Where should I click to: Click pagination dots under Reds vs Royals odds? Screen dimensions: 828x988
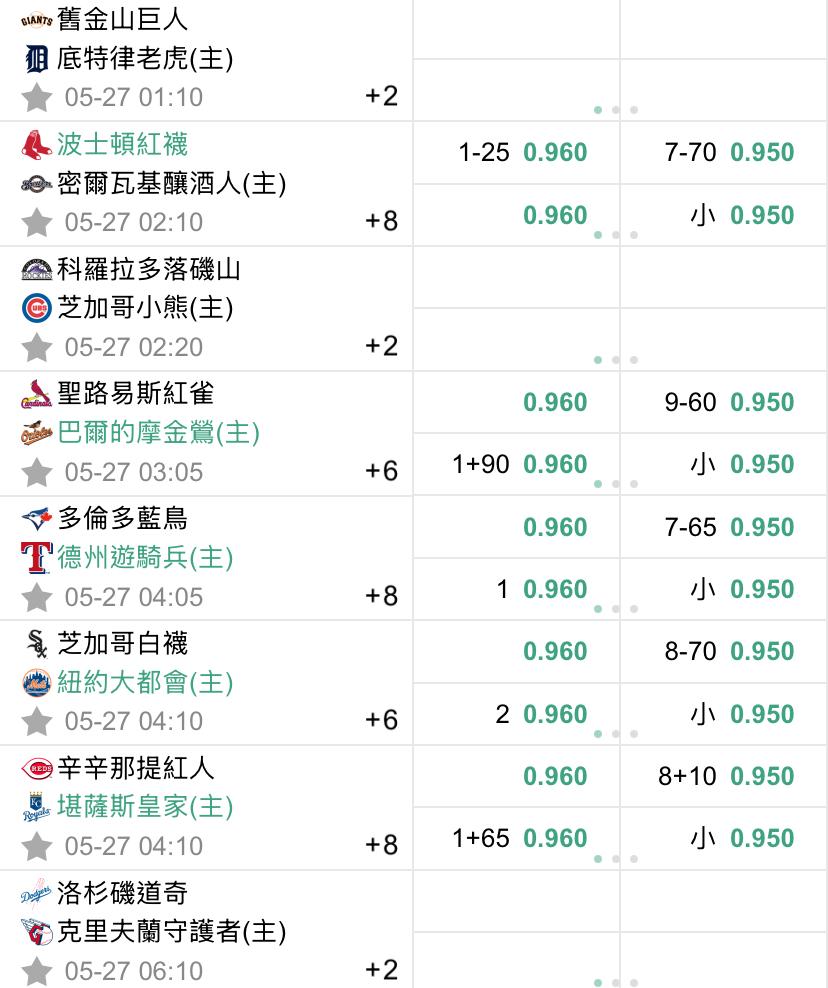pyautogui.click(x=616, y=859)
